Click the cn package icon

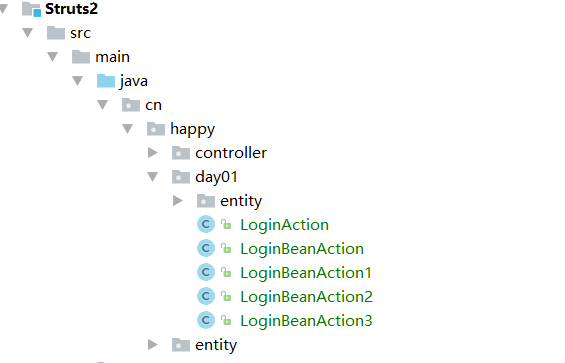coord(131,105)
